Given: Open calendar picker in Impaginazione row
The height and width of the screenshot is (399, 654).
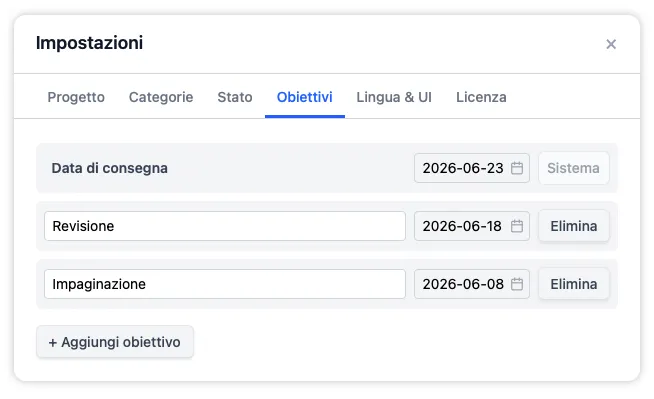Looking at the screenshot, I should pyautogui.click(x=517, y=284).
